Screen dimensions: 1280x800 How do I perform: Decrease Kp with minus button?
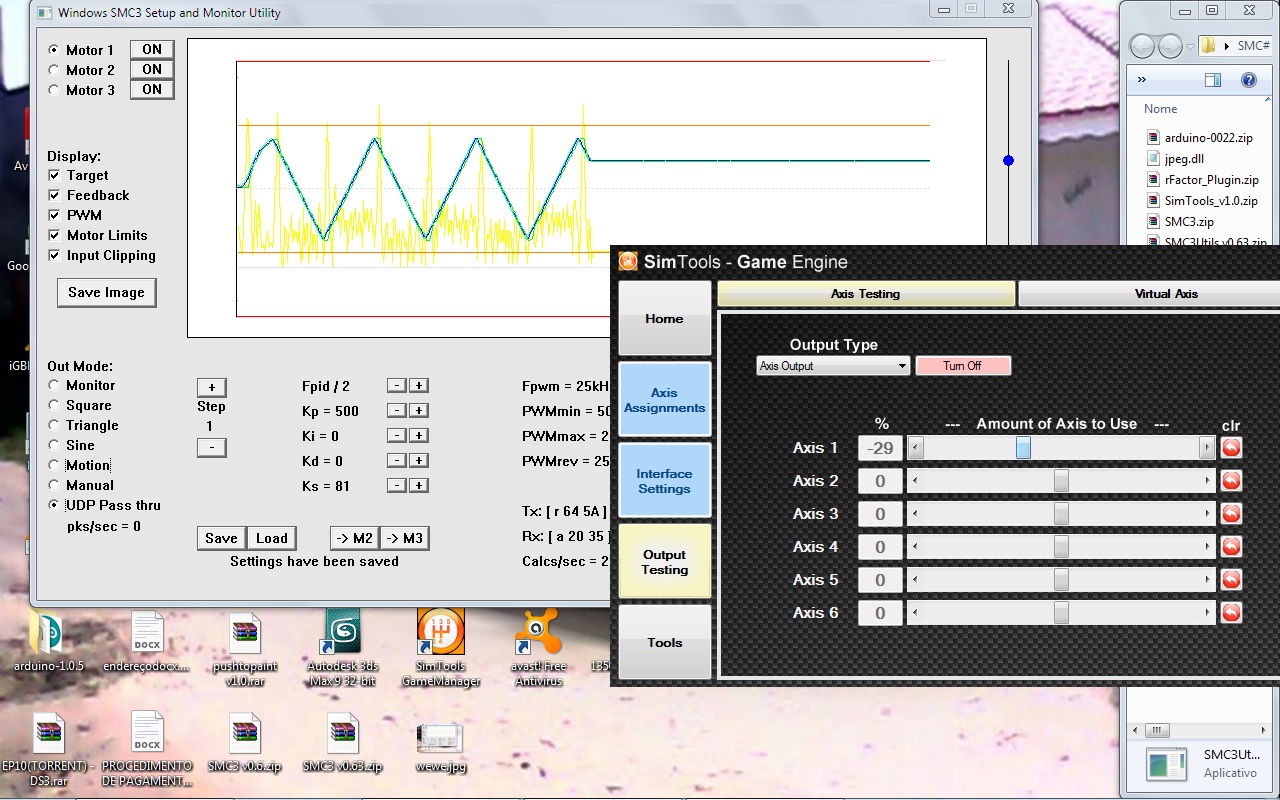pos(396,410)
